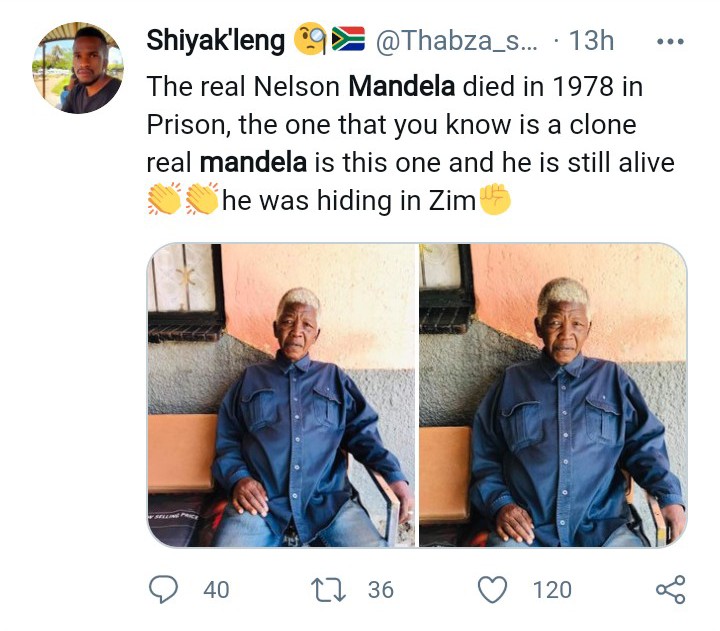720x631 pixels.
Task: Like the tweet with the heart icon
Action: pos(492,589)
